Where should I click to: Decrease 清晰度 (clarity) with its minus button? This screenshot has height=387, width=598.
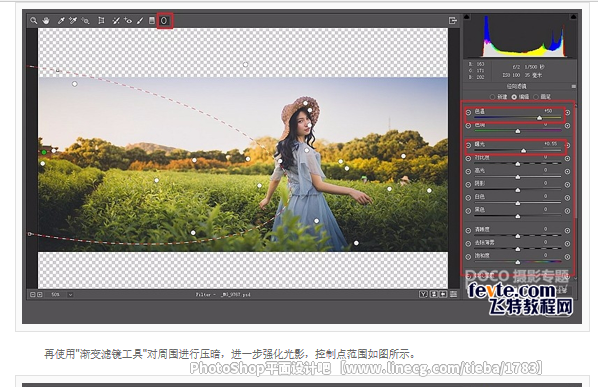tap(468, 231)
